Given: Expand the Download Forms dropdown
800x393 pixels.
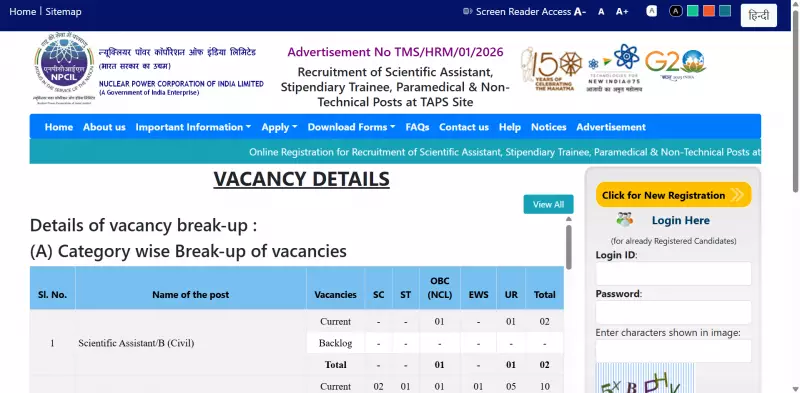Looking at the screenshot, I should [x=351, y=127].
